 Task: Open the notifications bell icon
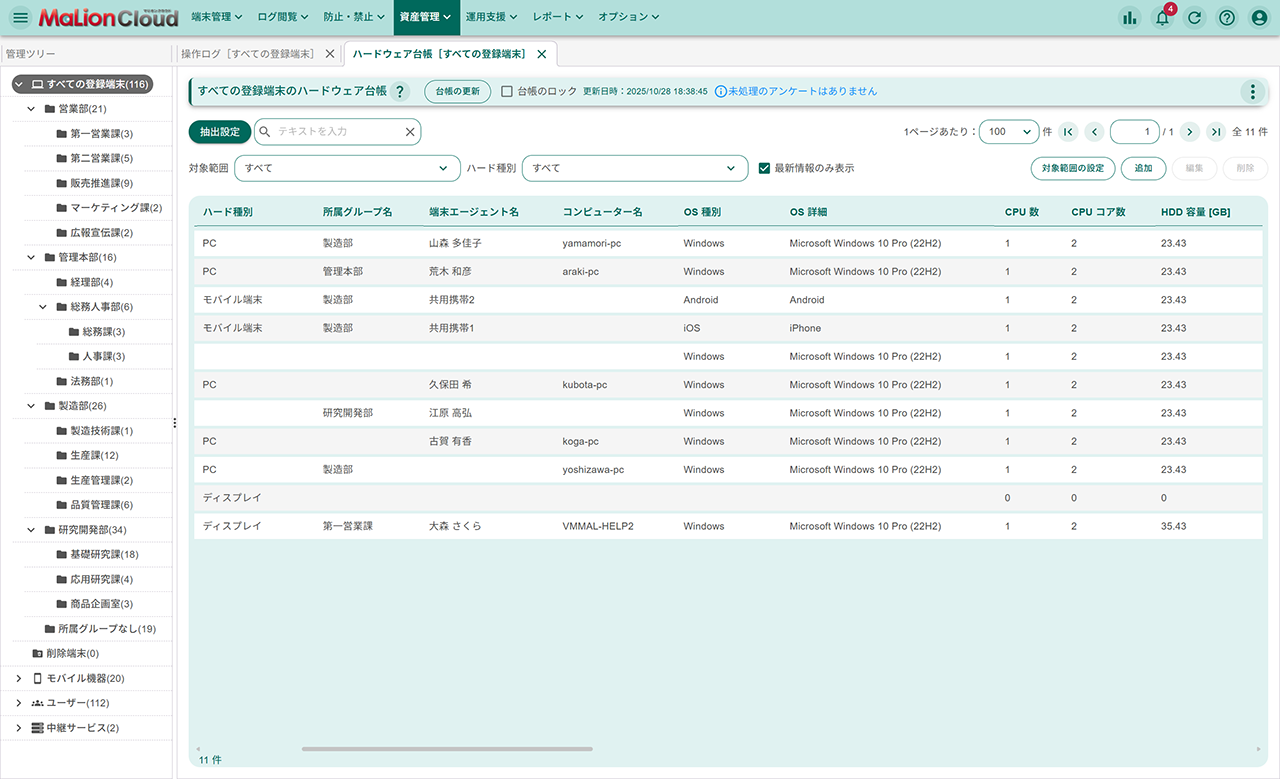point(1162,17)
